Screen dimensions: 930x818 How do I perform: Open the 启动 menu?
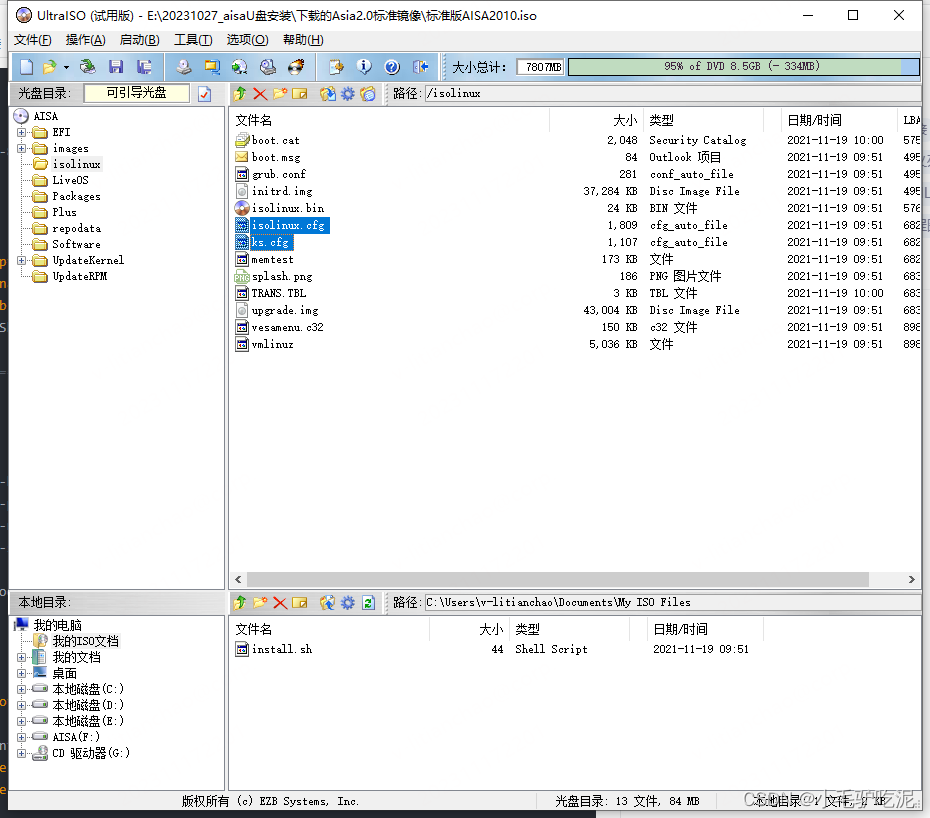tap(139, 39)
